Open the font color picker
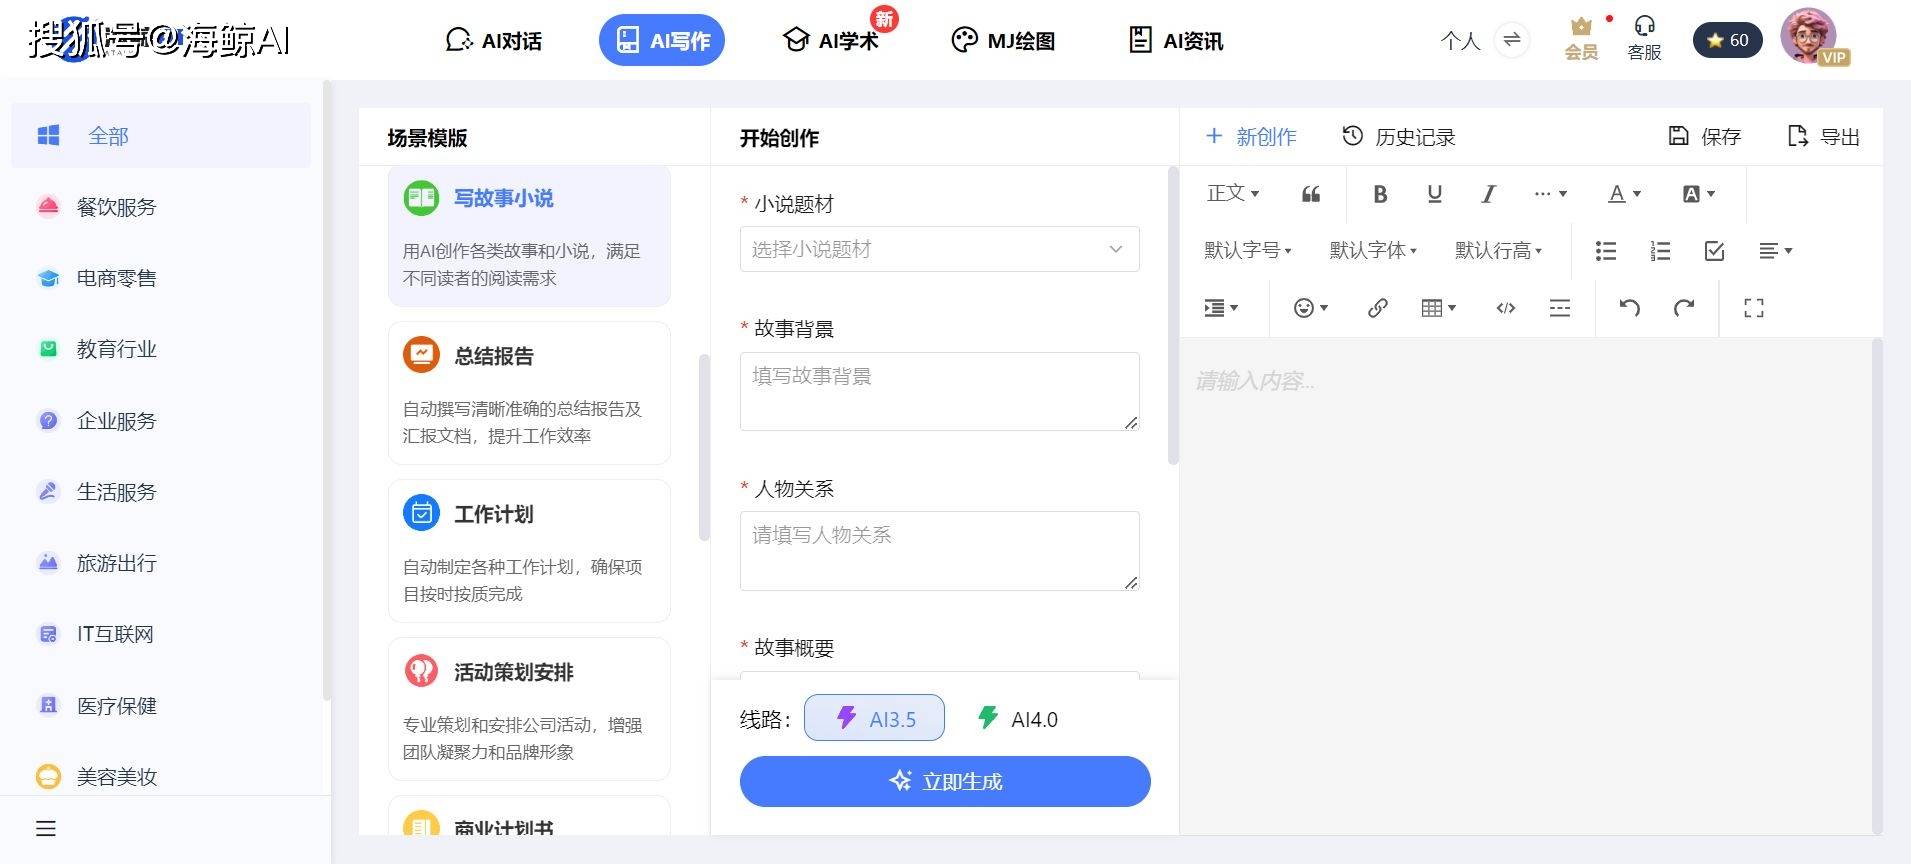The height and width of the screenshot is (864, 1911). (x=1623, y=194)
